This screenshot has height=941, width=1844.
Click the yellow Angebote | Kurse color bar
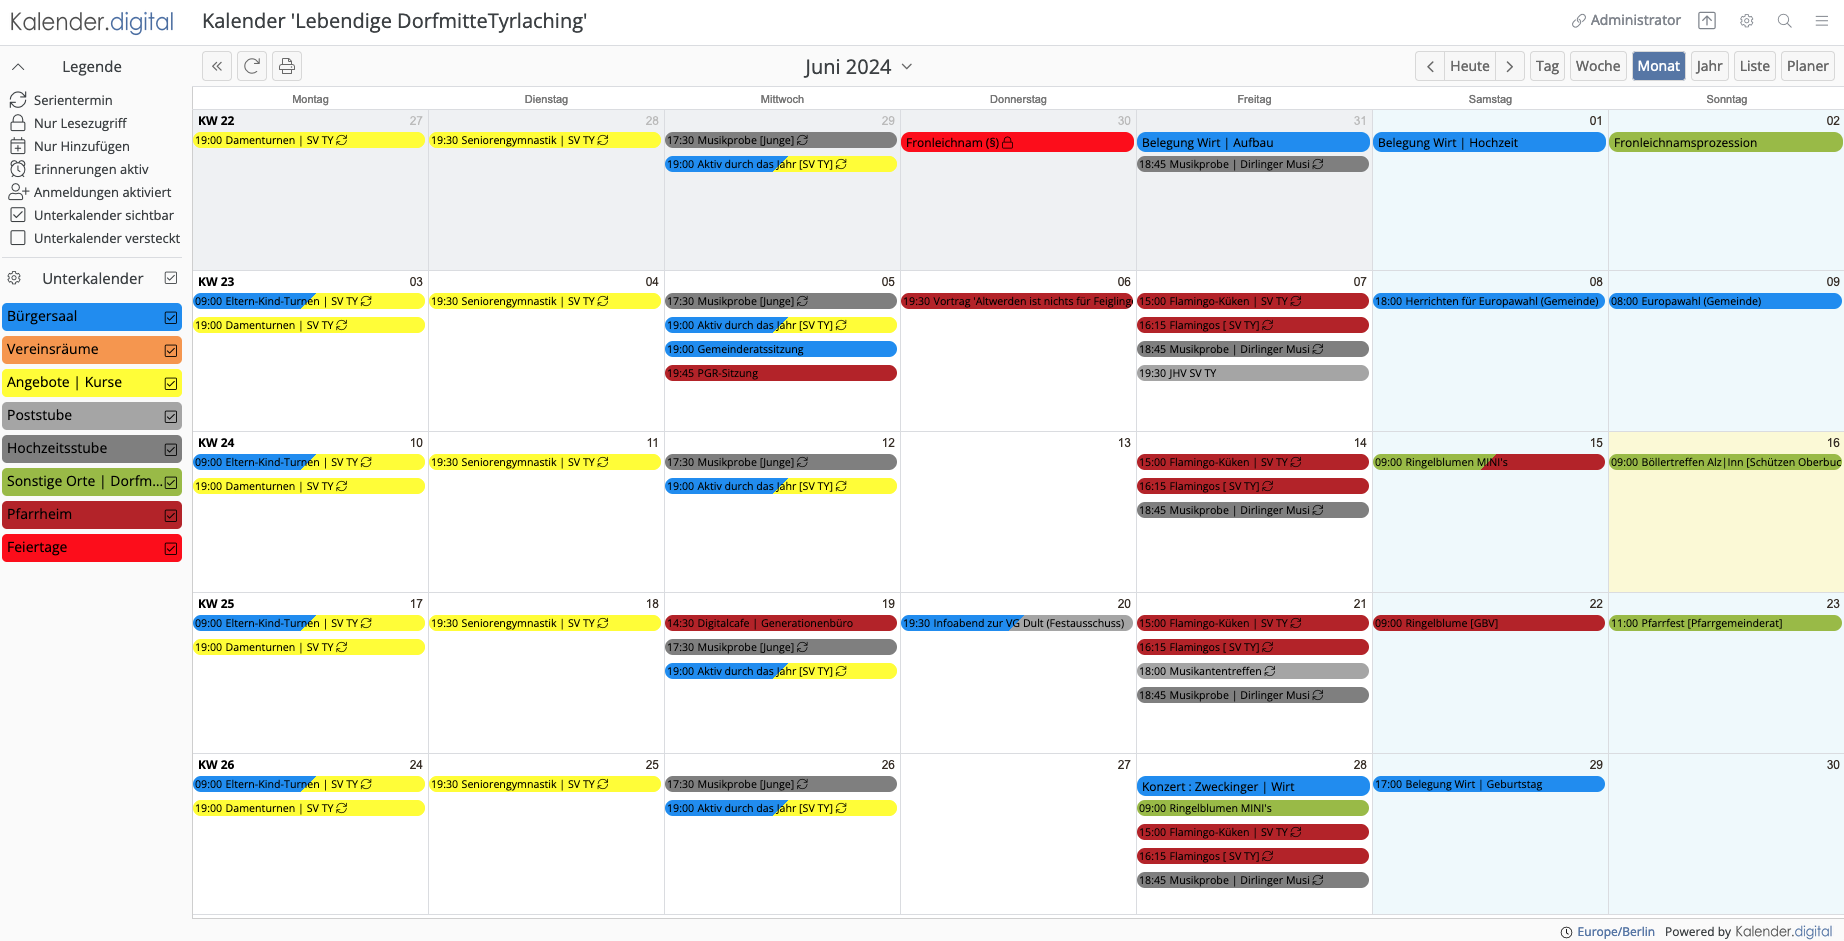click(x=80, y=383)
